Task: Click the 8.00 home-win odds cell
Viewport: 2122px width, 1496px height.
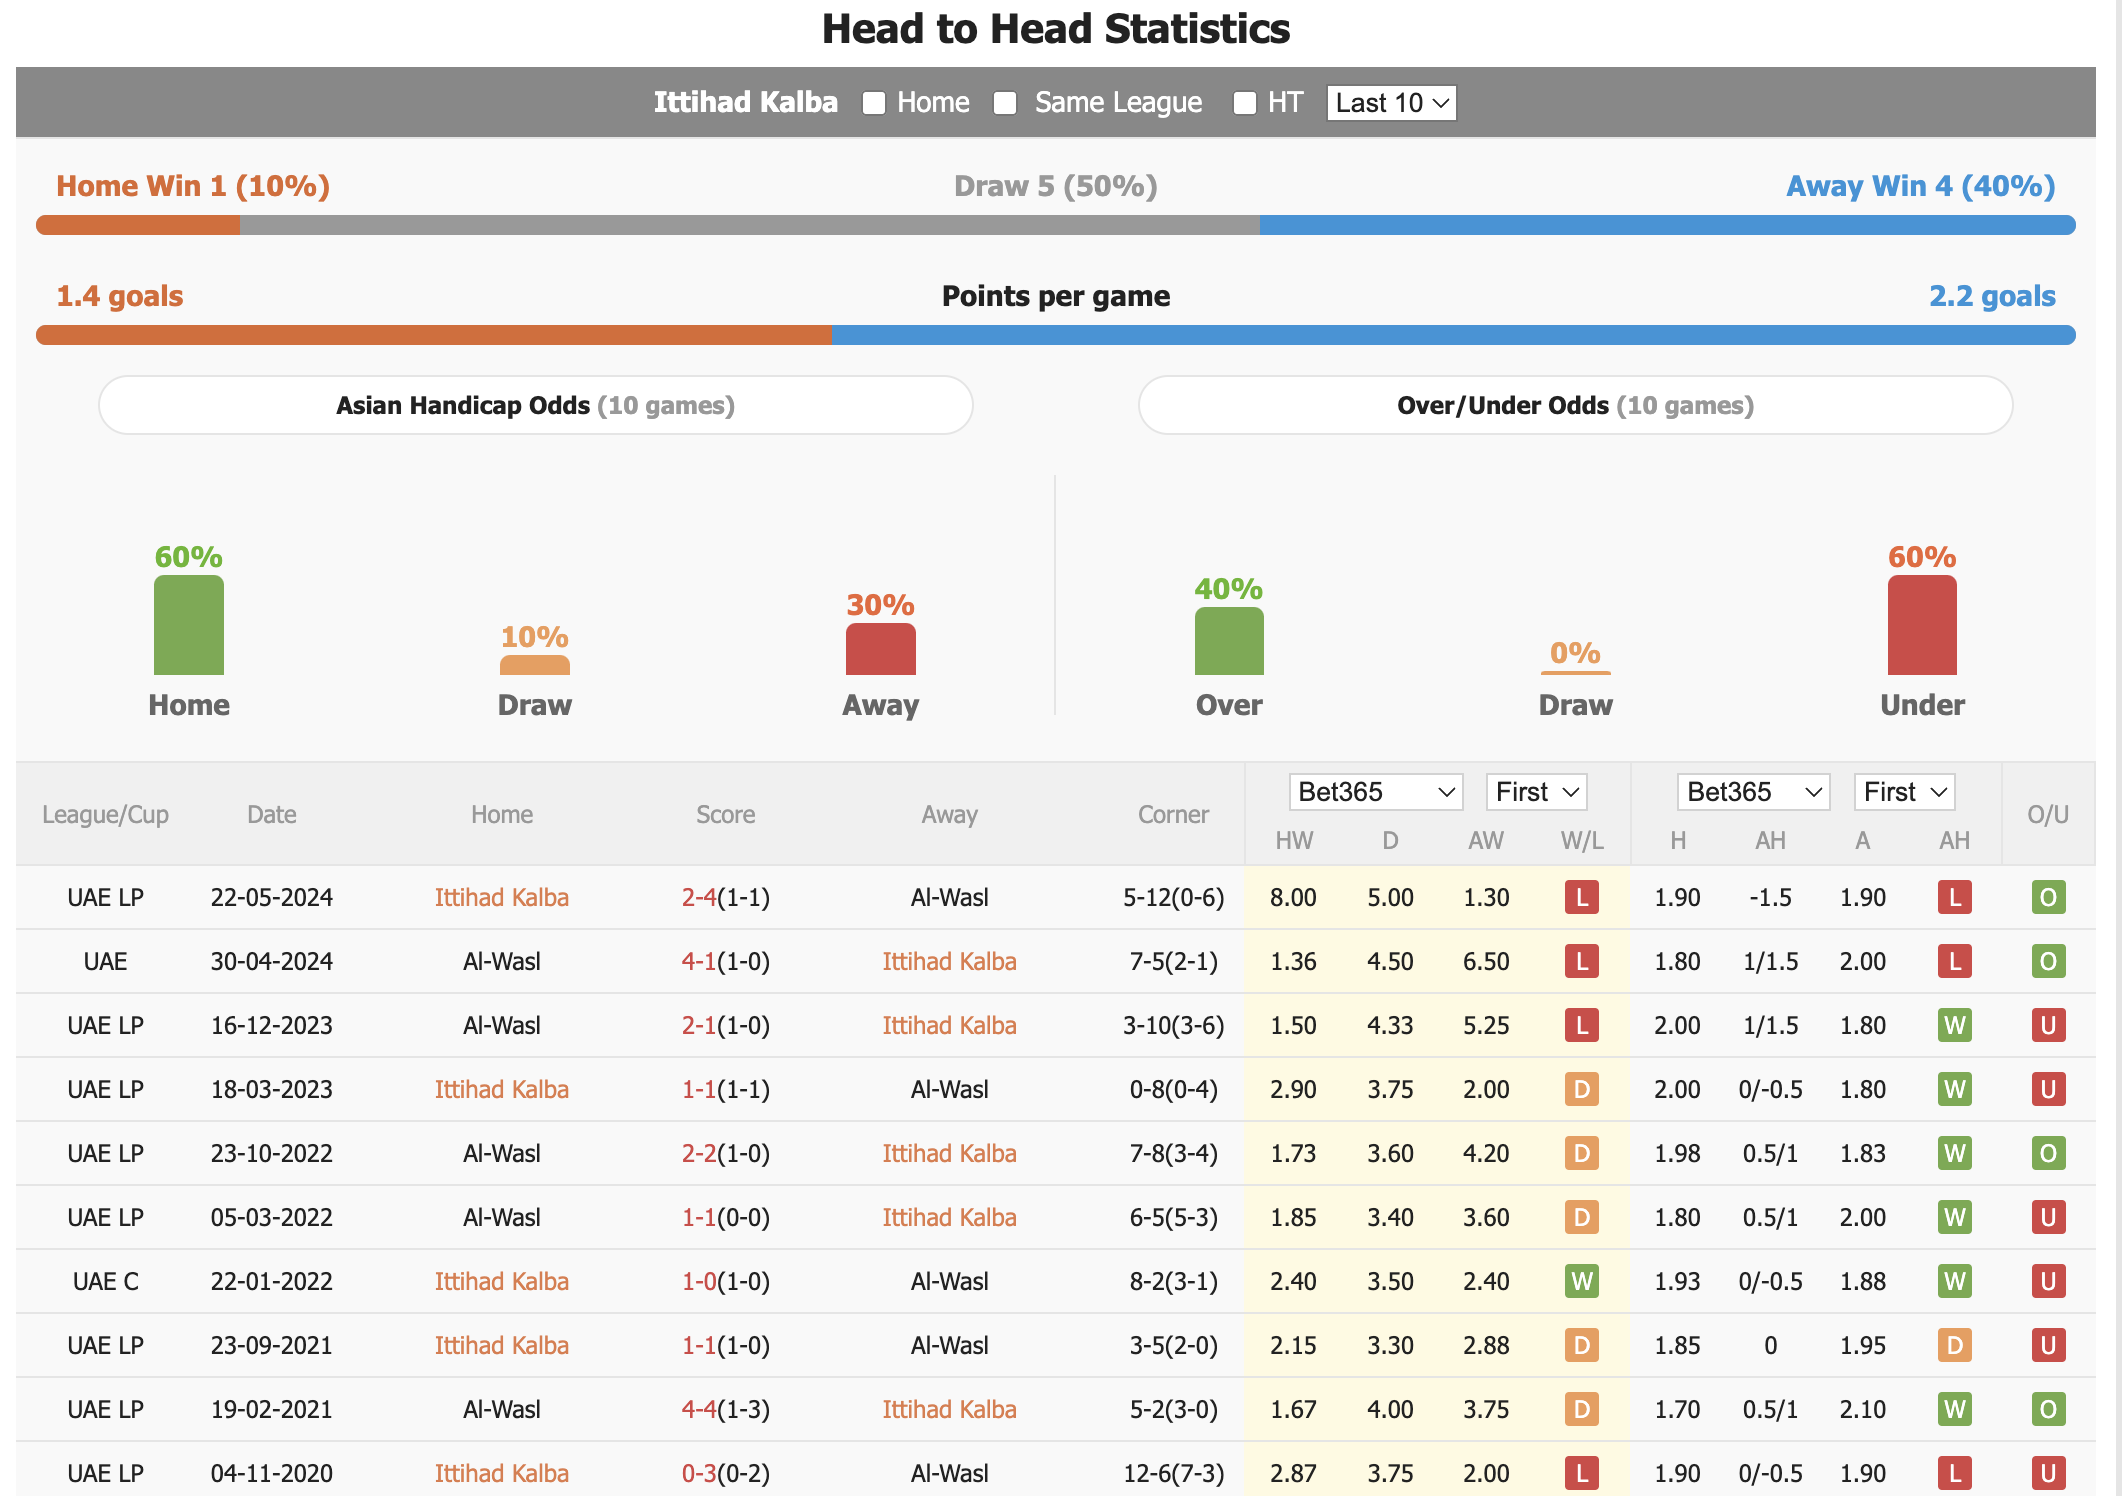Action: pyautogui.click(x=1293, y=897)
